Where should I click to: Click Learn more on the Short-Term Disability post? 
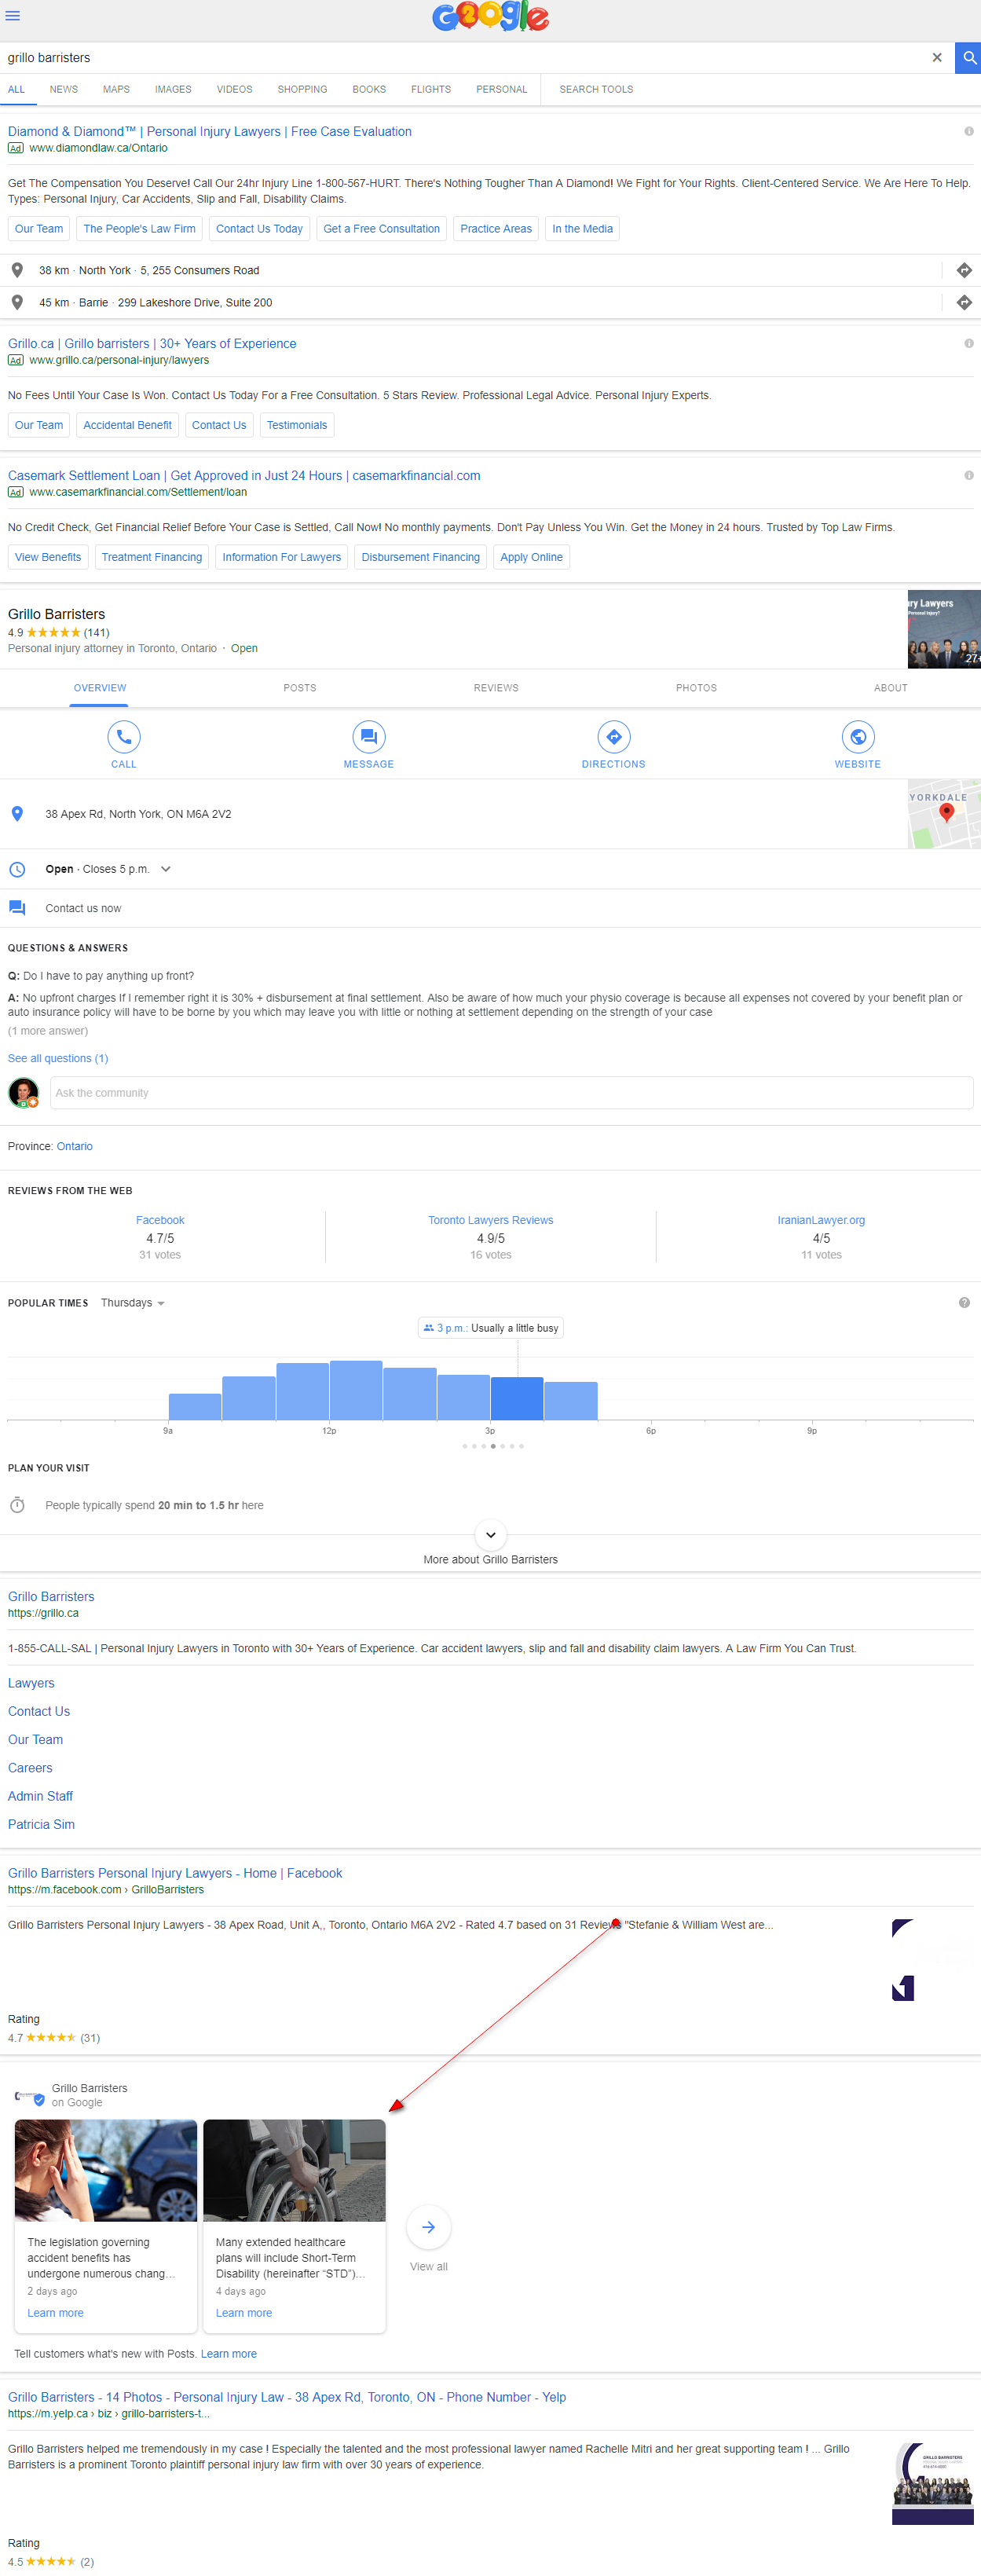point(244,2313)
